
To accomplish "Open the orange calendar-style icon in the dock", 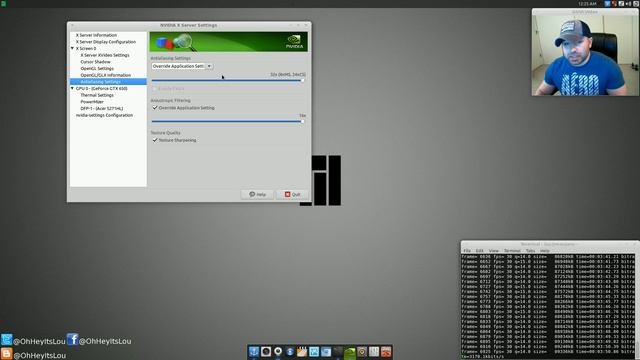I will [x=302, y=352].
